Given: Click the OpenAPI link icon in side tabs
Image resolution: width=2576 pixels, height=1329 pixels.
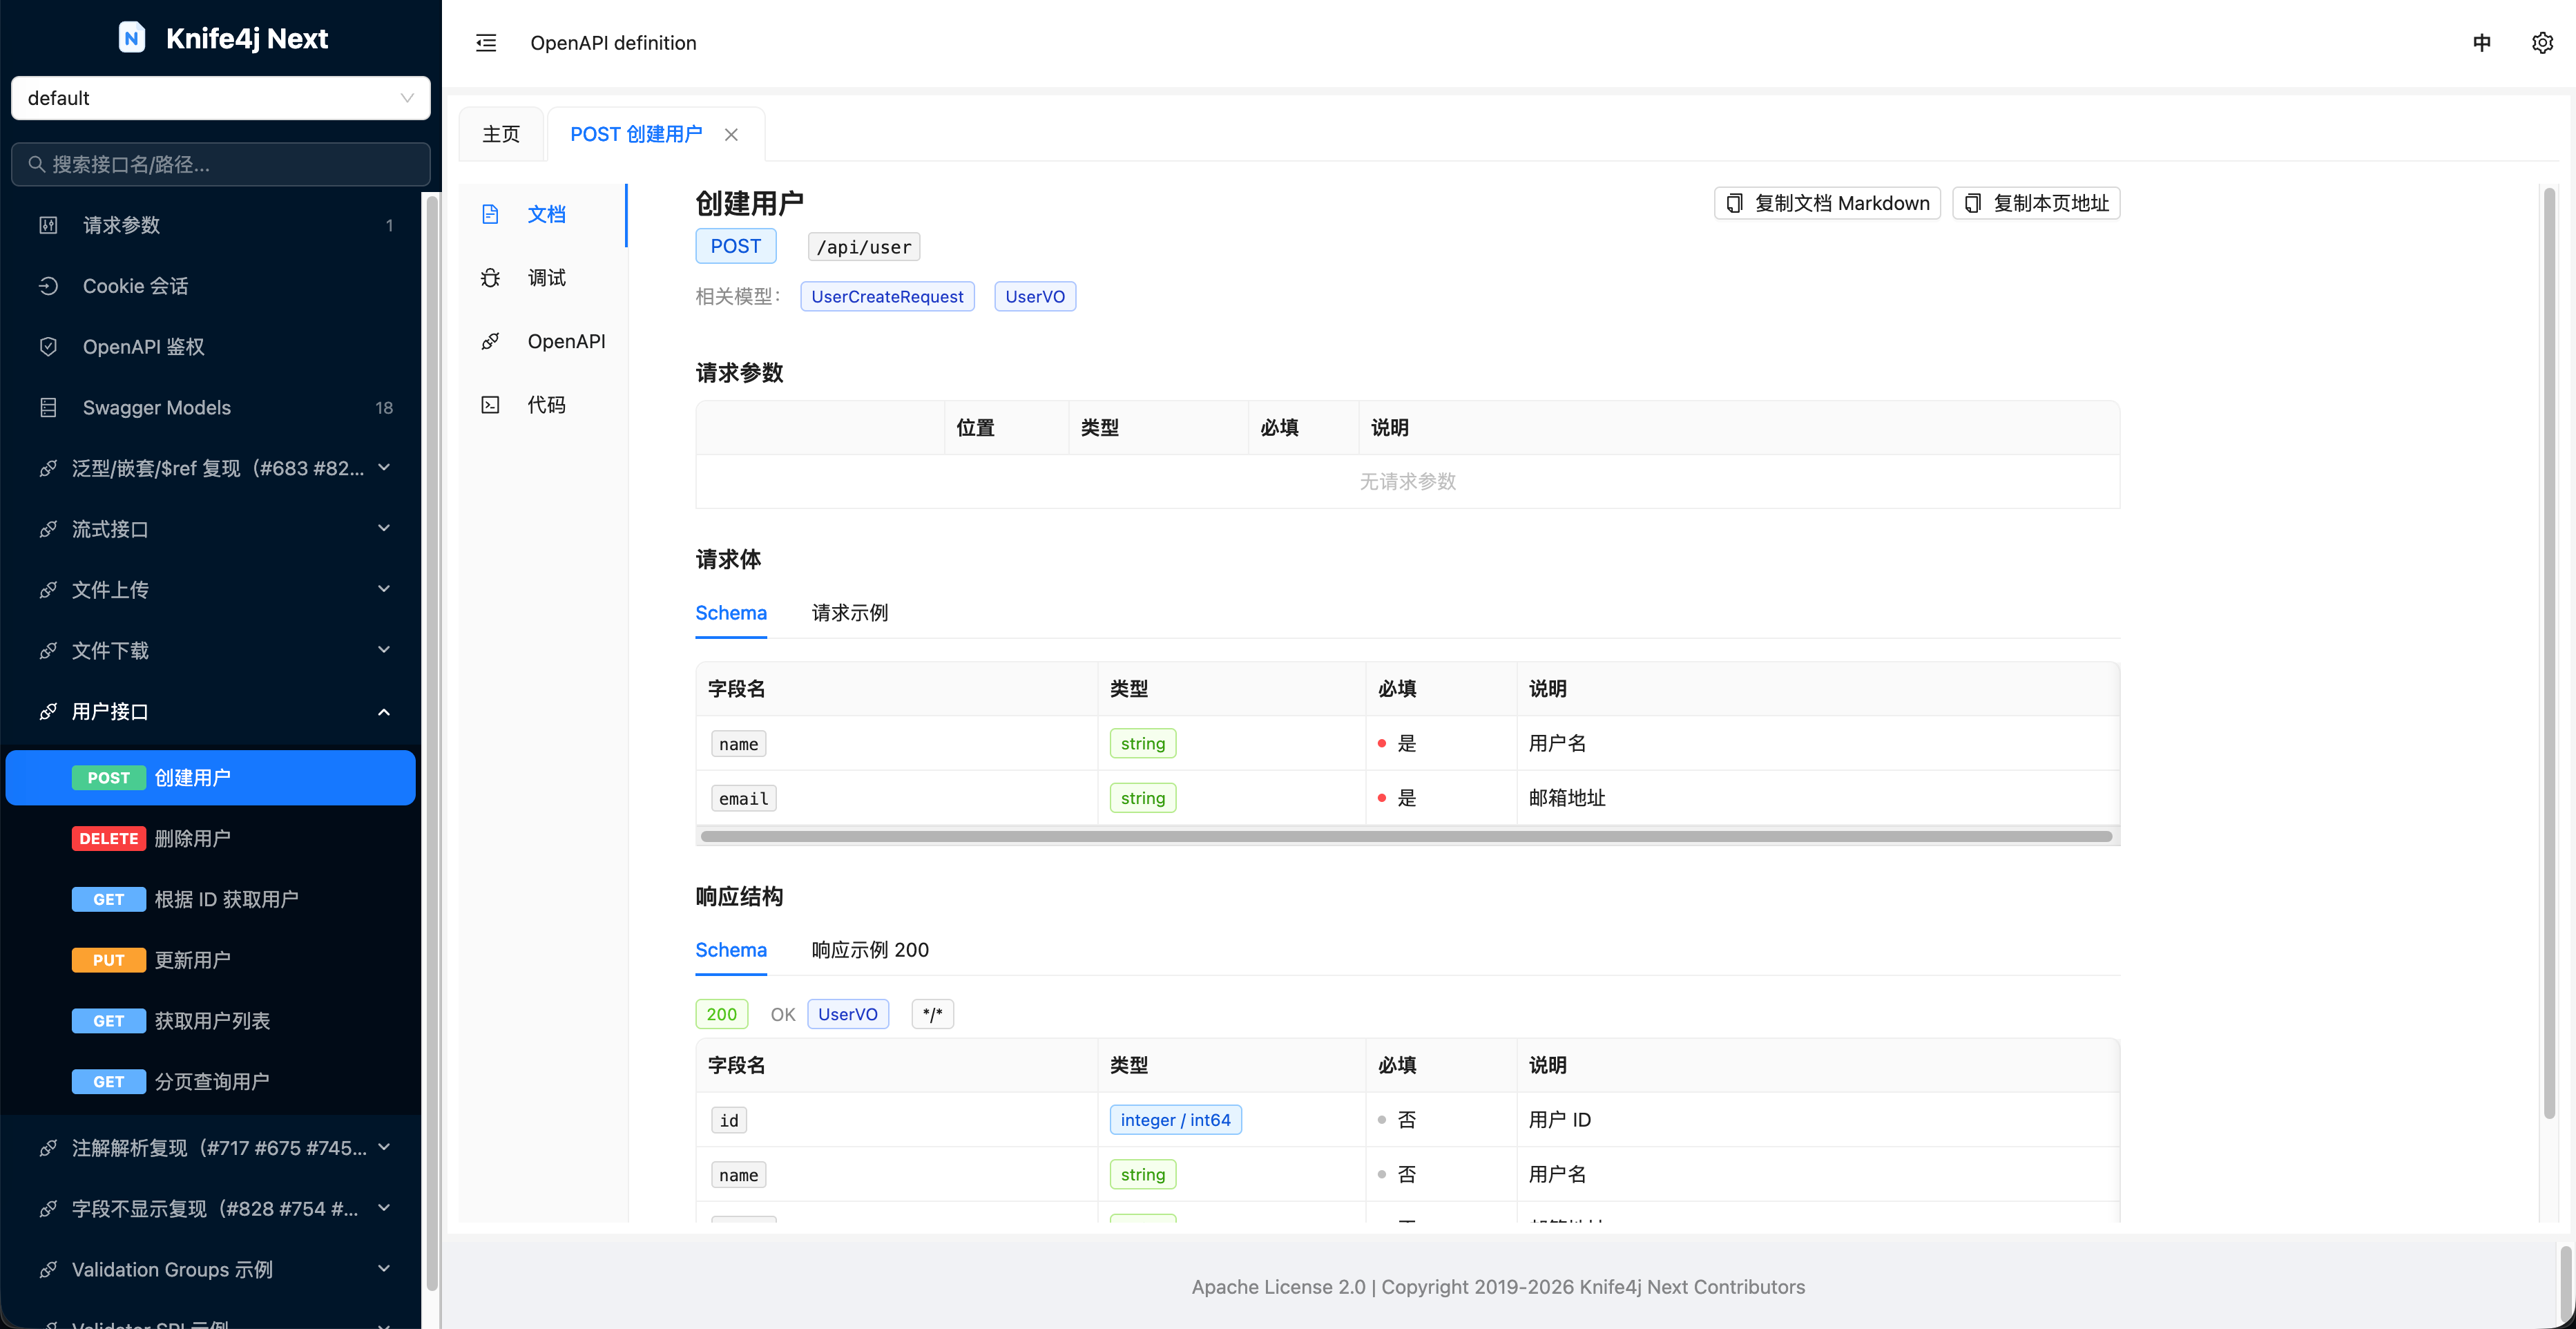Looking at the screenshot, I should pos(490,341).
